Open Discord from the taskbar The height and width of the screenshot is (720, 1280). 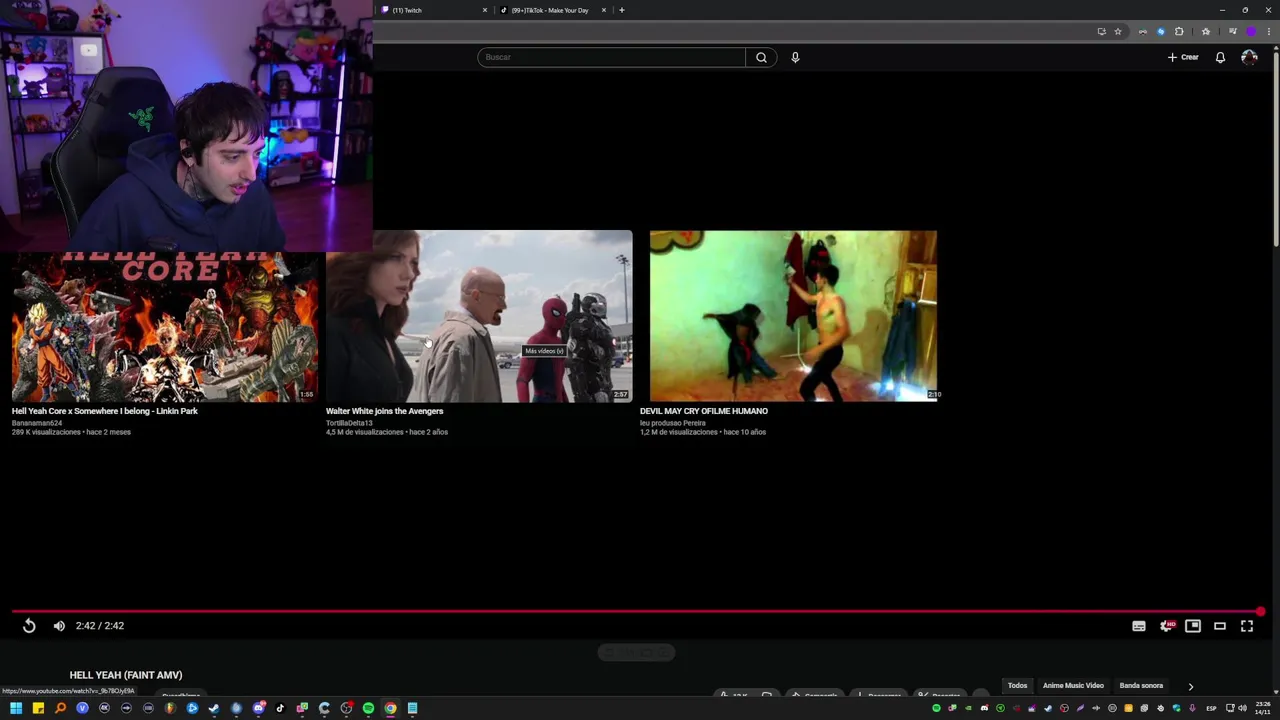pos(258,708)
